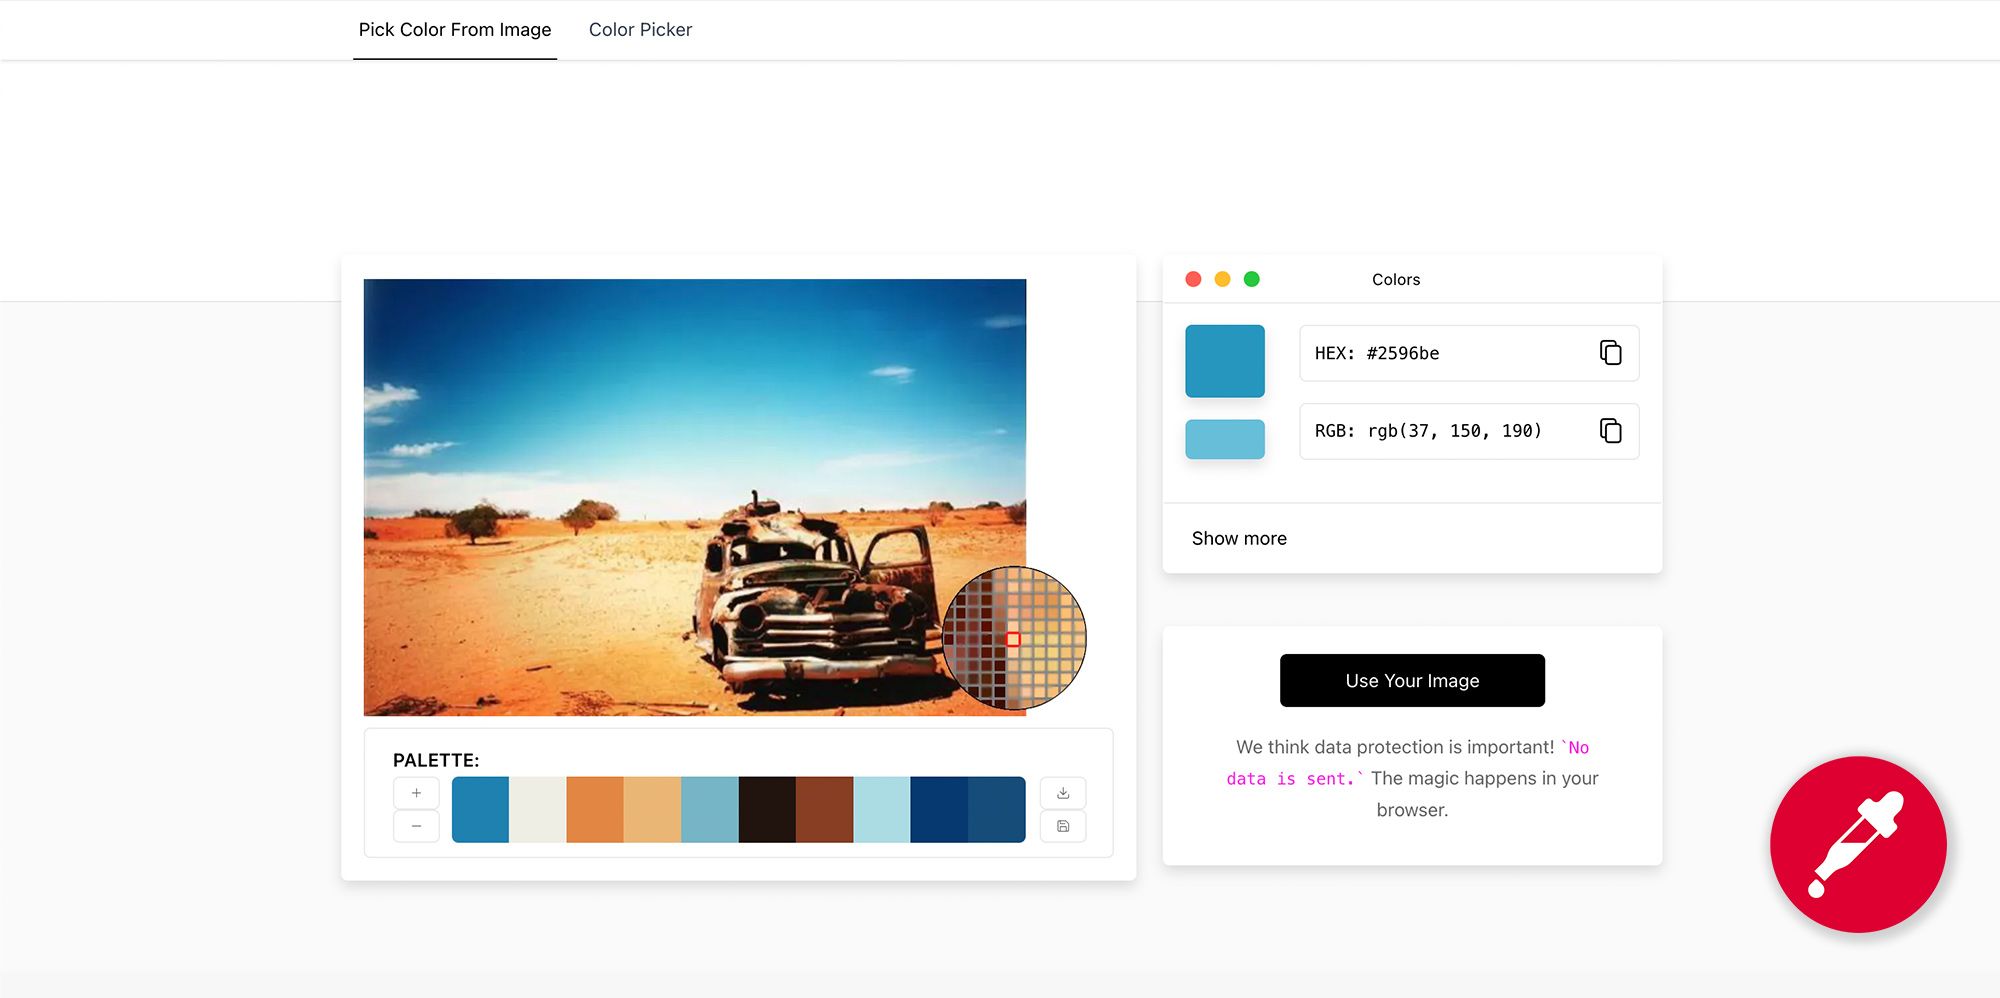Click the green traffic light on Colors panel
The width and height of the screenshot is (2000, 998).
(x=1251, y=279)
